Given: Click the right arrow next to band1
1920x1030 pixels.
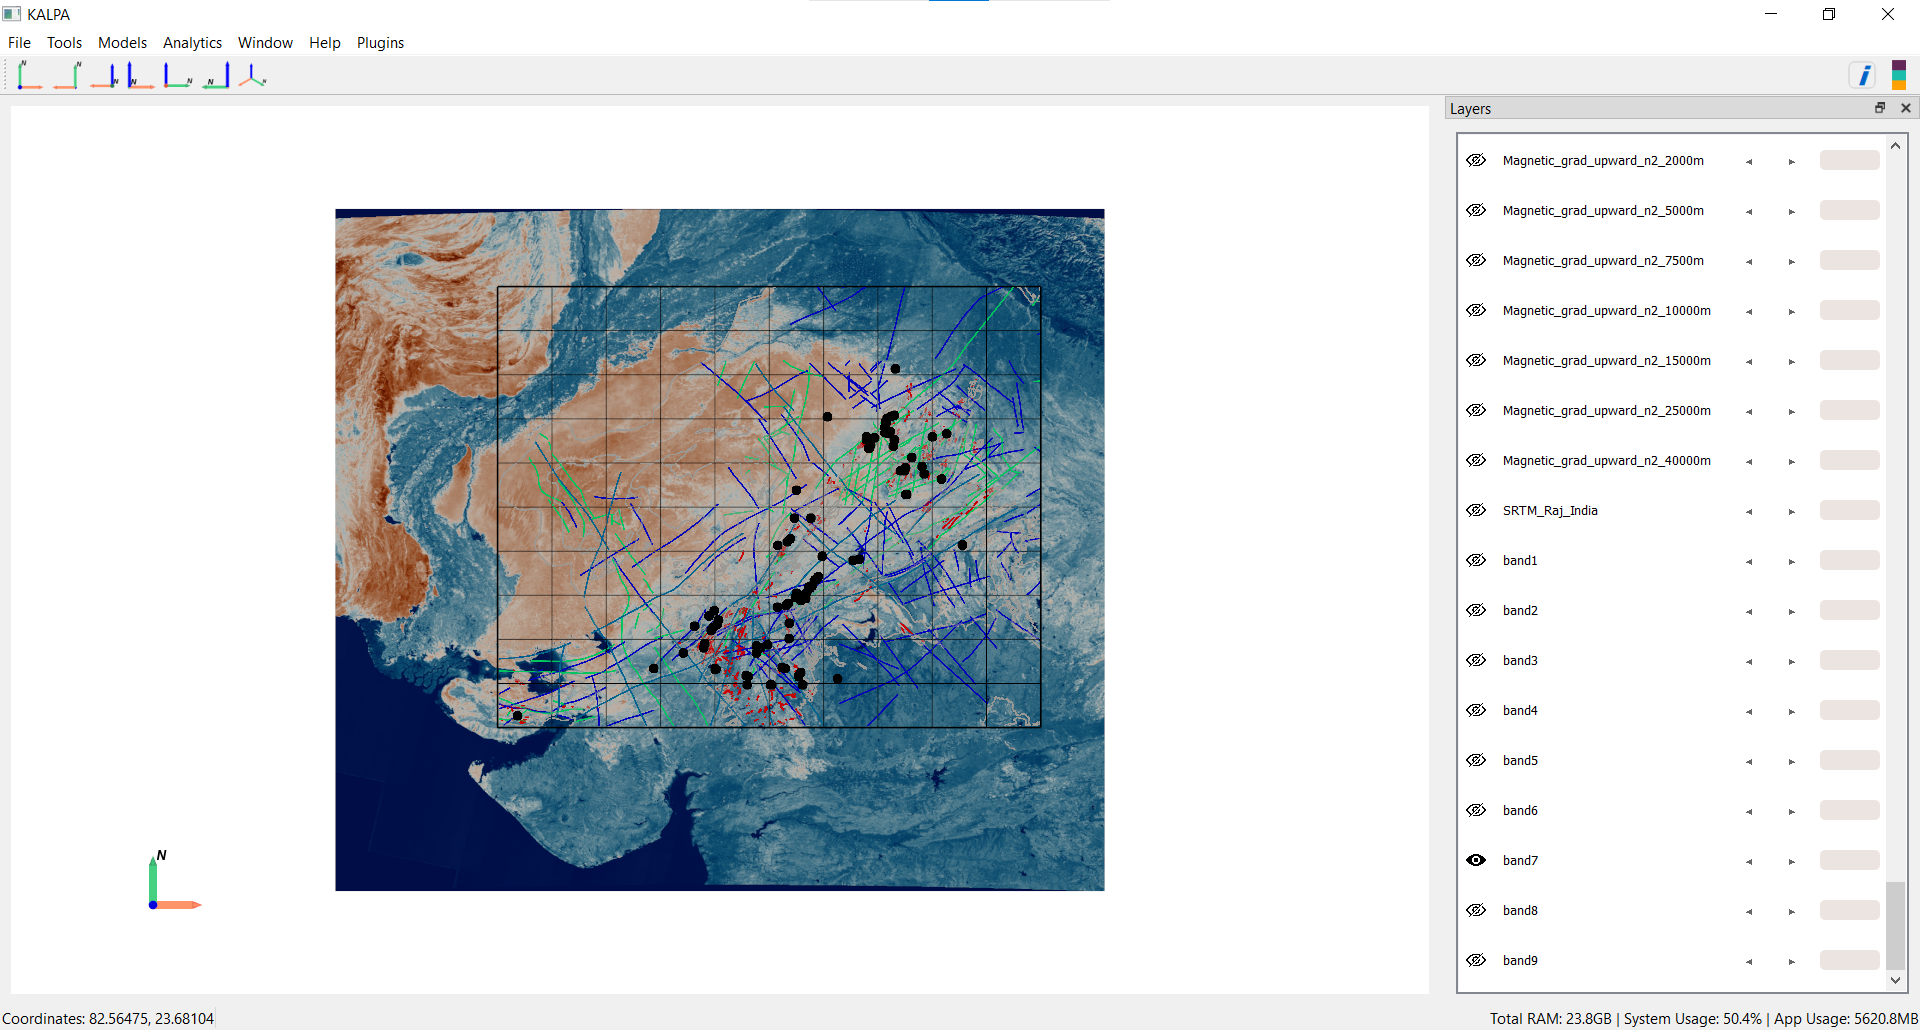Looking at the screenshot, I should tap(1792, 561).
